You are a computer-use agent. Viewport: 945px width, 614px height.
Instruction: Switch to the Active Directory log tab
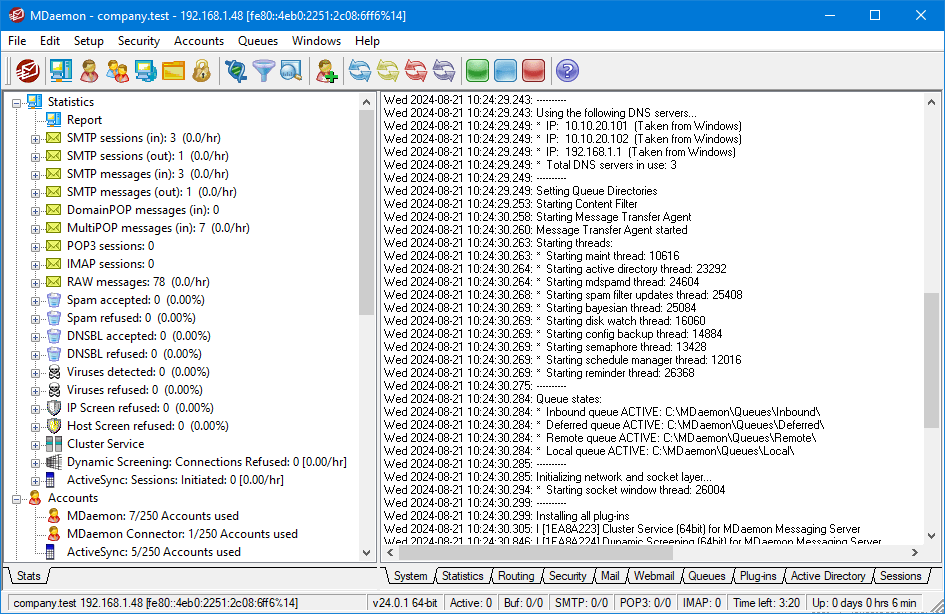tap(827, 576)
